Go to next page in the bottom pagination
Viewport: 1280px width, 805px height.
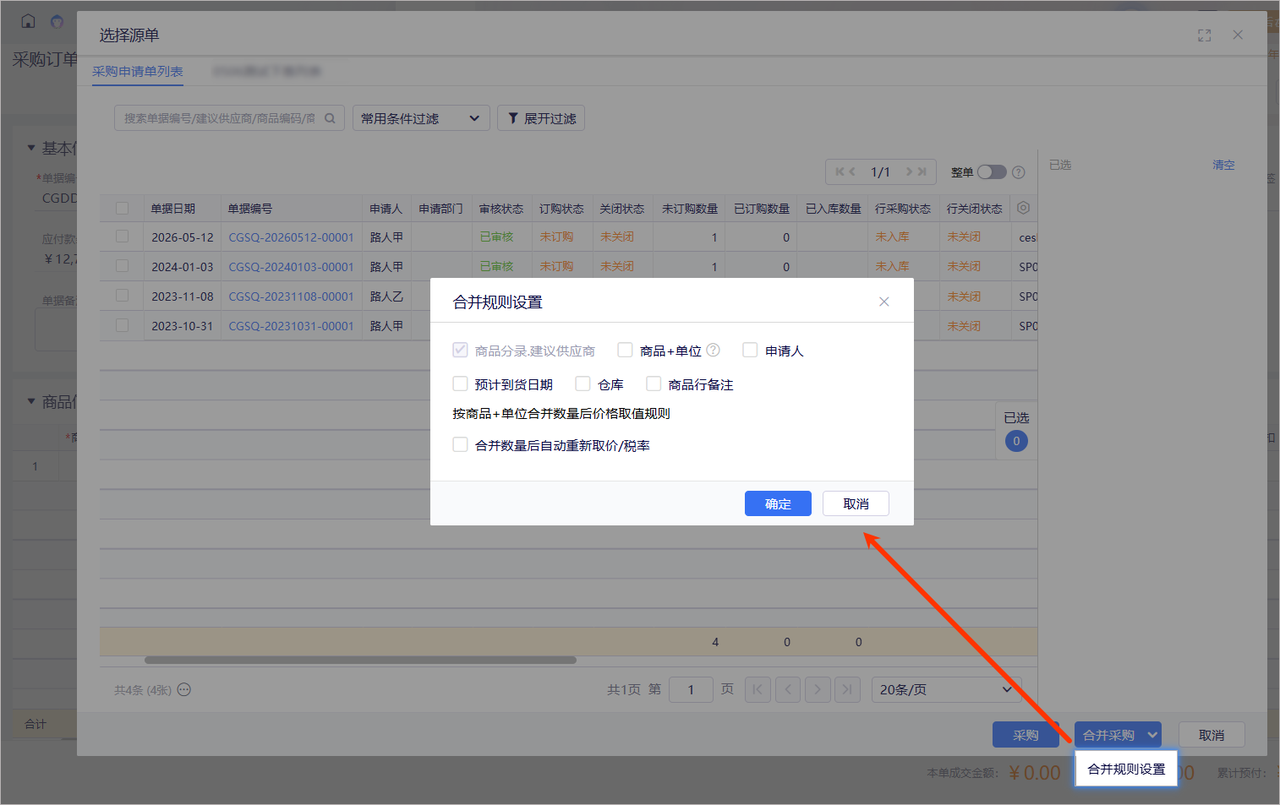(818, 689)
